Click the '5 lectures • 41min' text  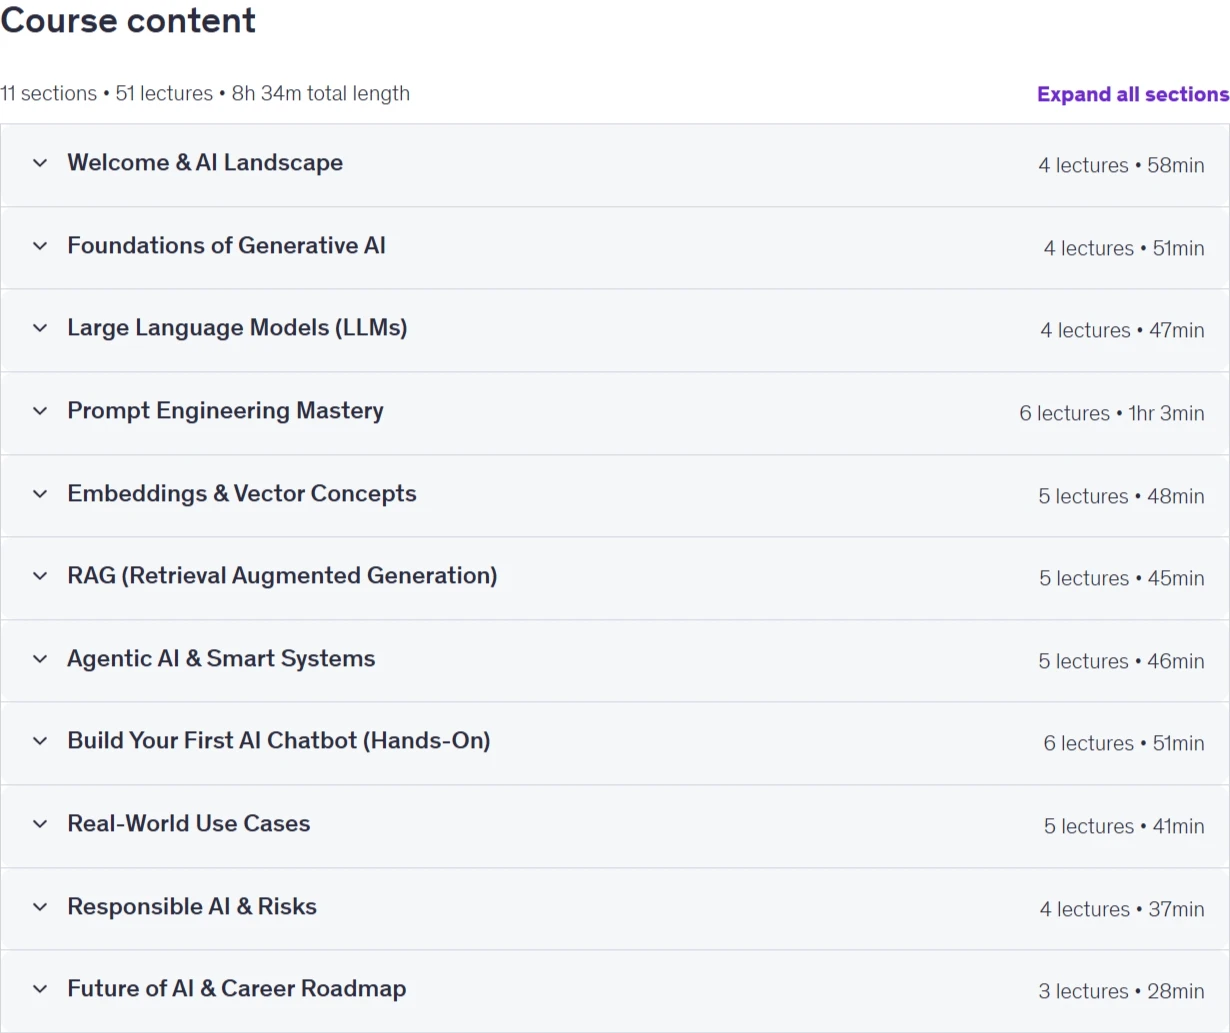pyautogui.click(x=1124, y=827)
